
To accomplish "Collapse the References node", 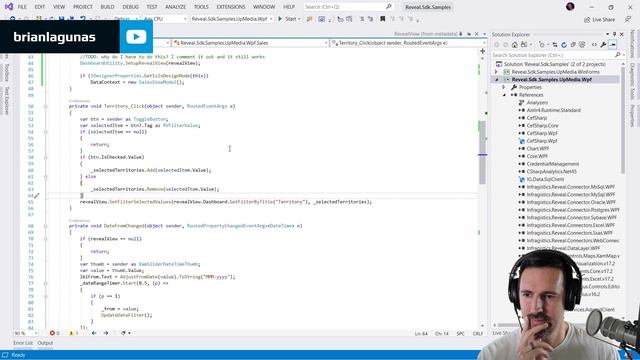I will pos(504,95).
